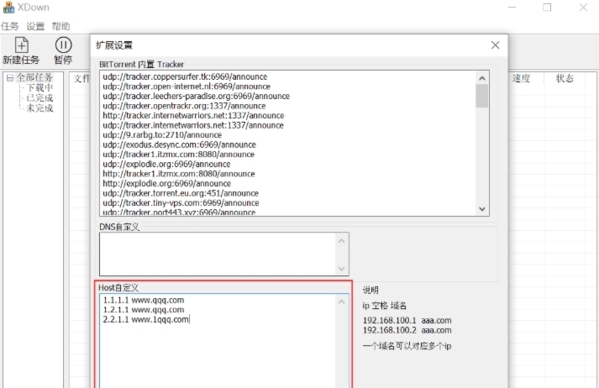Select 已完成 in the task tree

point(39,98)
